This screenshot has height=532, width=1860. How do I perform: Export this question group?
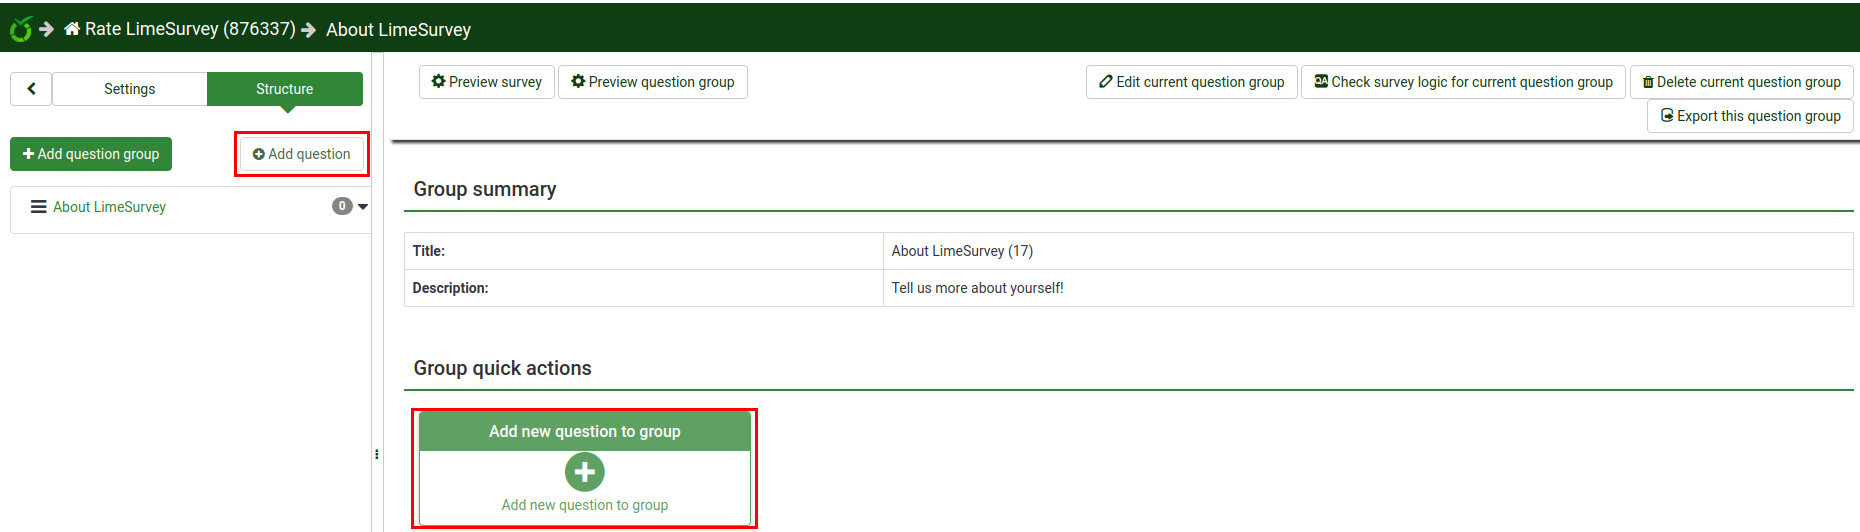point(1750,116)
